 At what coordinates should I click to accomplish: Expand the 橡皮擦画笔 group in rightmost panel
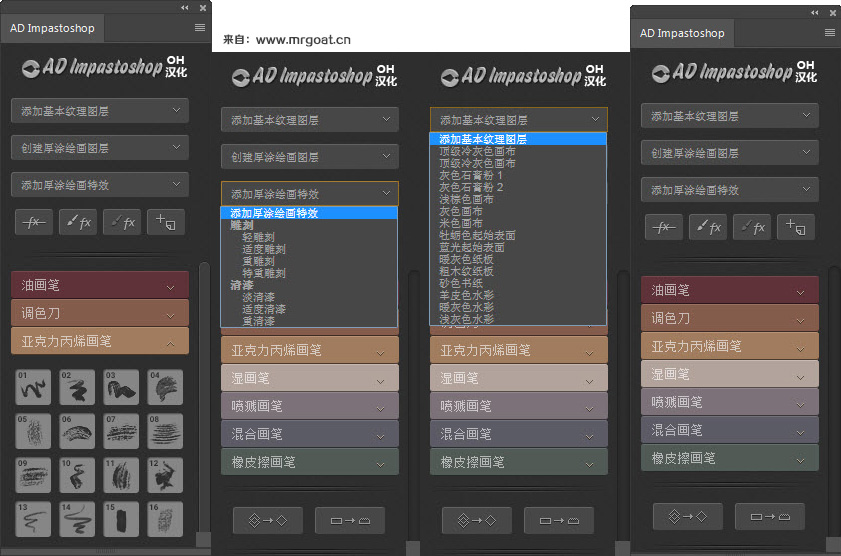pyautogui.click(x=729, y=458)
